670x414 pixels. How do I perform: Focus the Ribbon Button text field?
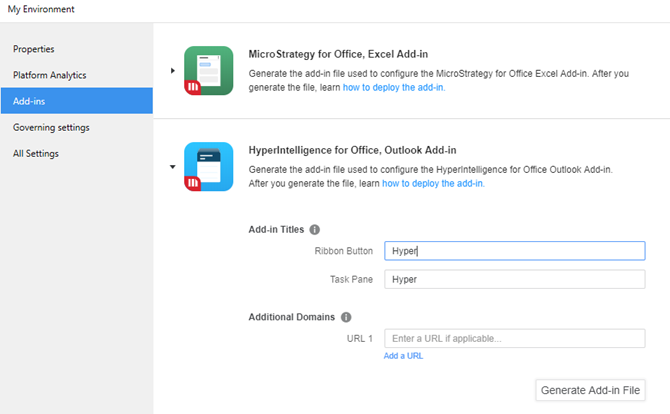coord(515,251)
